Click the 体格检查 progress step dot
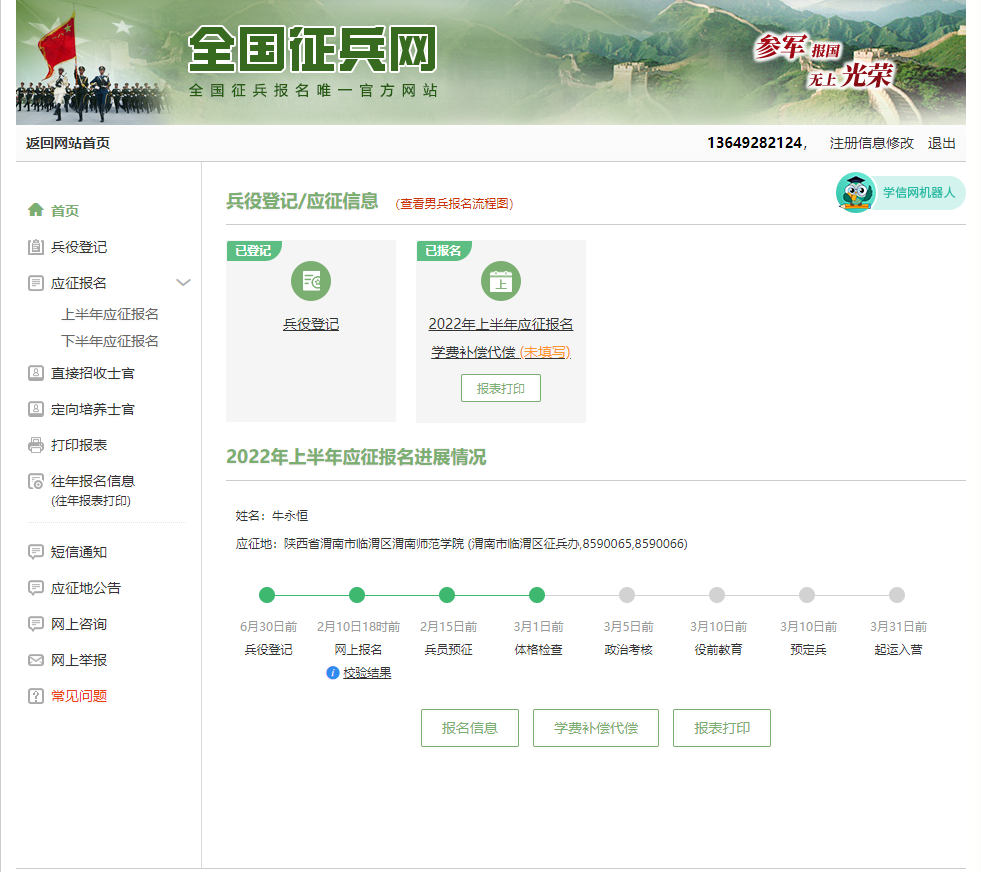The image size is (981, 872). [x=537, y=595]
